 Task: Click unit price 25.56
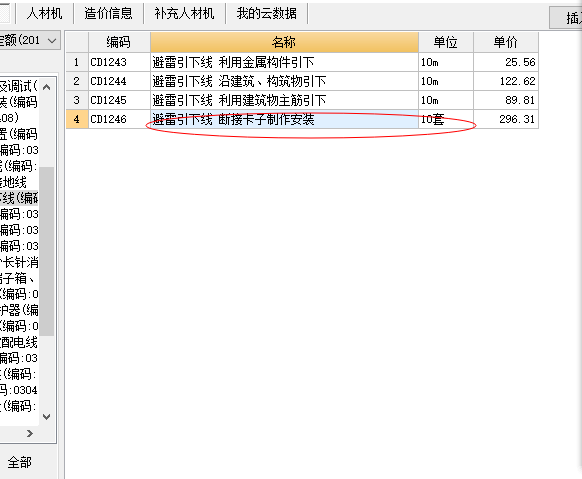(x=506, y=62)
